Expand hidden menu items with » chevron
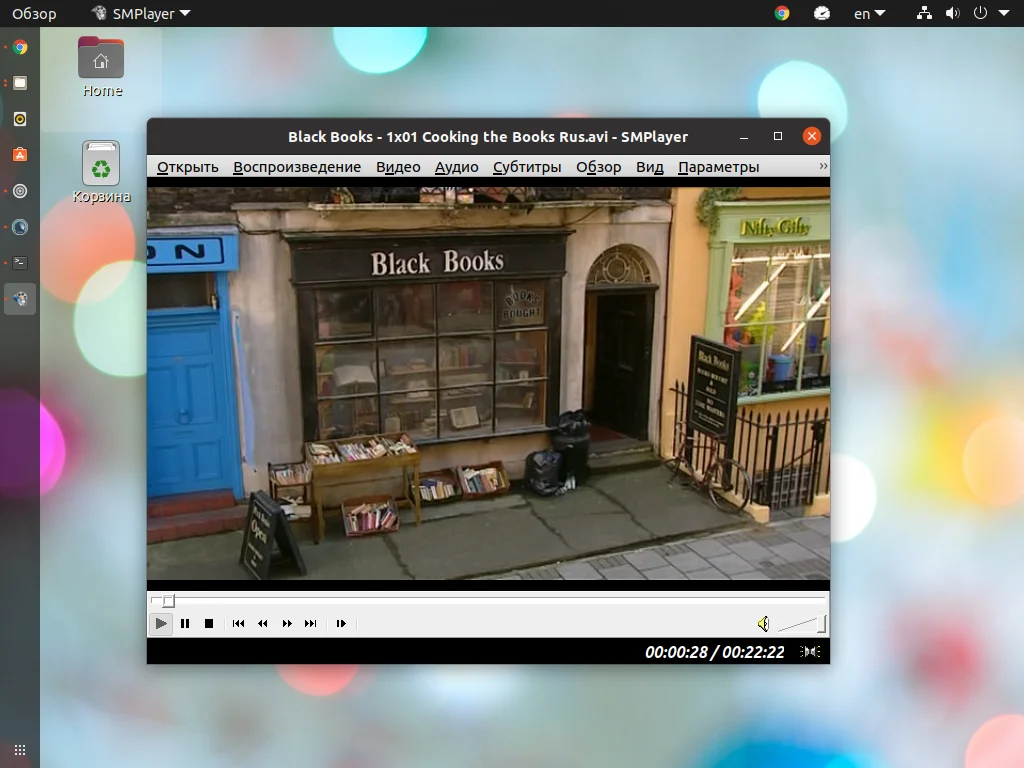 point(823,167)
